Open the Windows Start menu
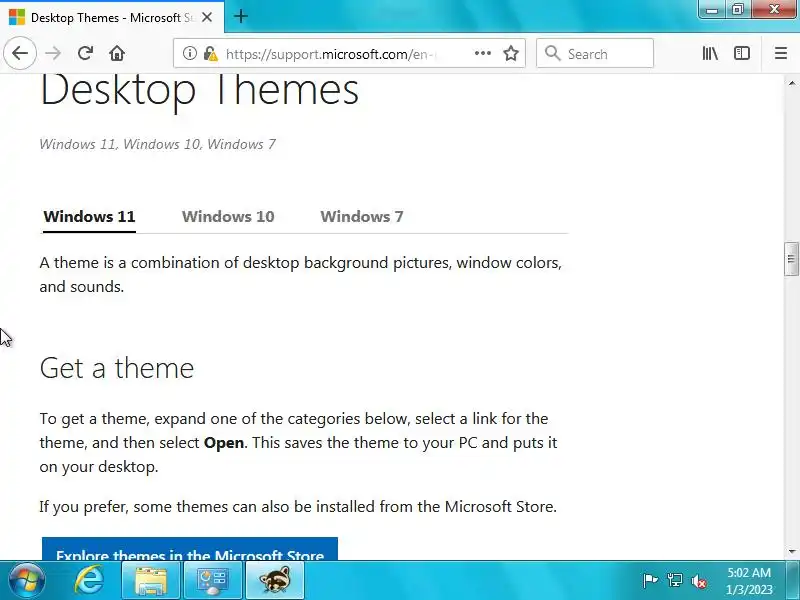 pyautogui.click(x=27, y=581)
